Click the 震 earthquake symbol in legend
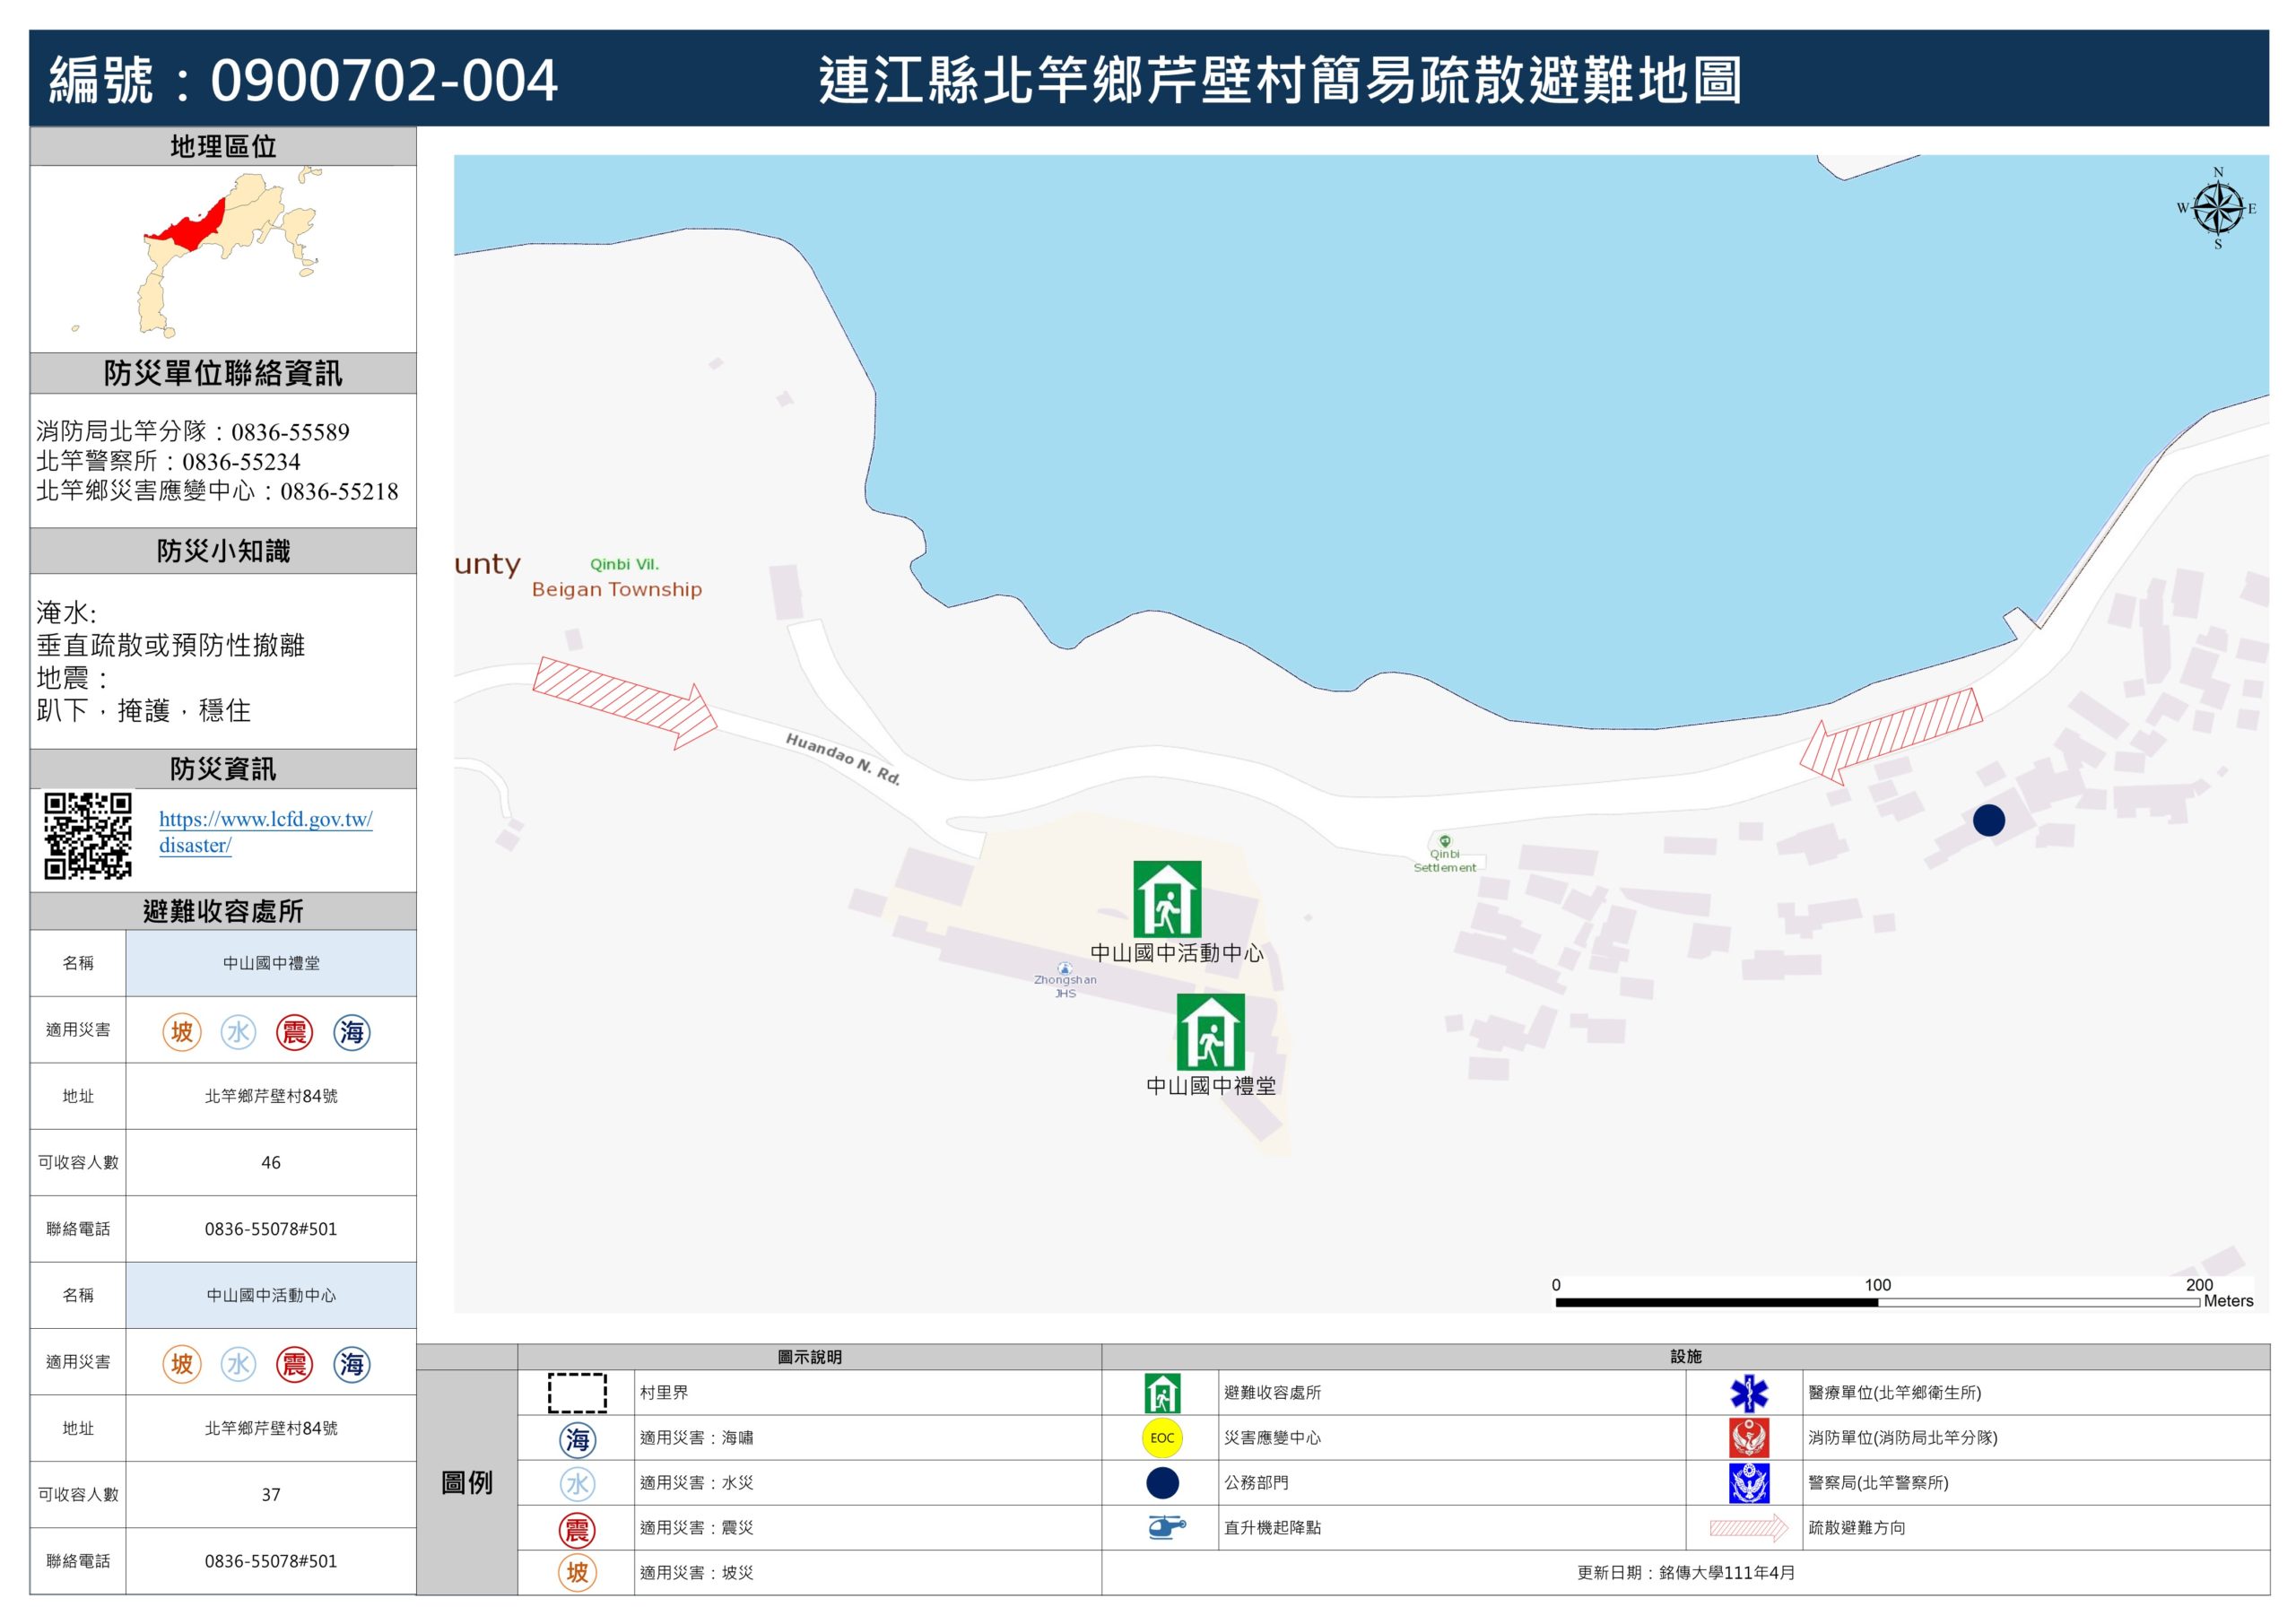The width and height of the screenshot is (2296, 1624). [577, 1529]
